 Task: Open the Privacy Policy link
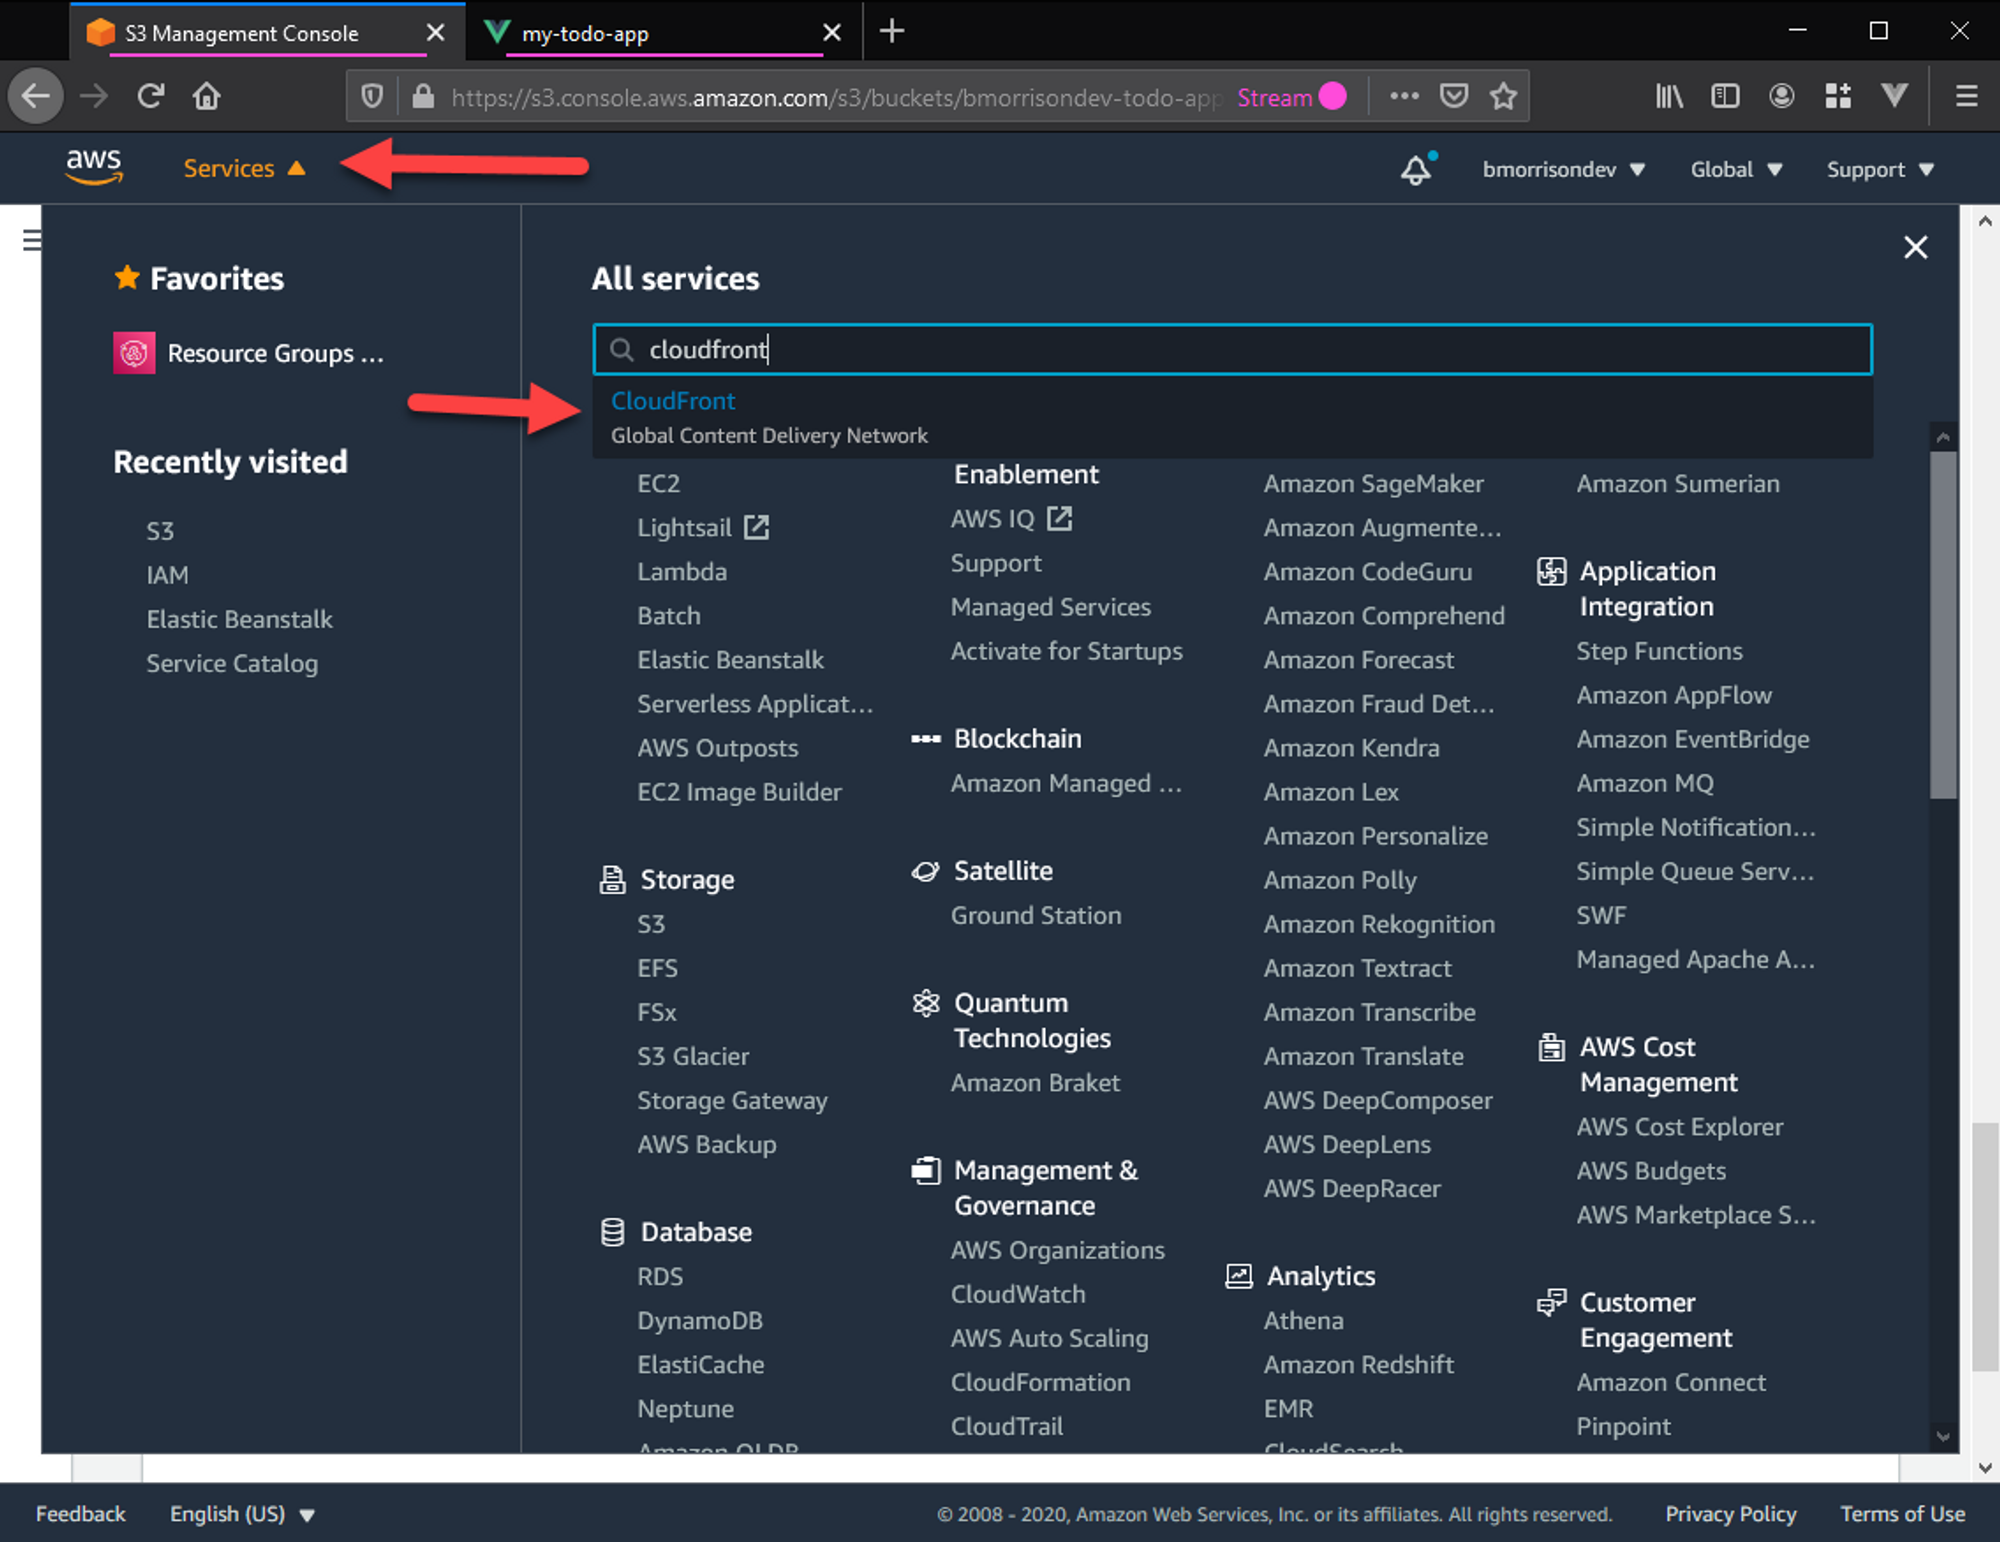pos(1730,1514)
